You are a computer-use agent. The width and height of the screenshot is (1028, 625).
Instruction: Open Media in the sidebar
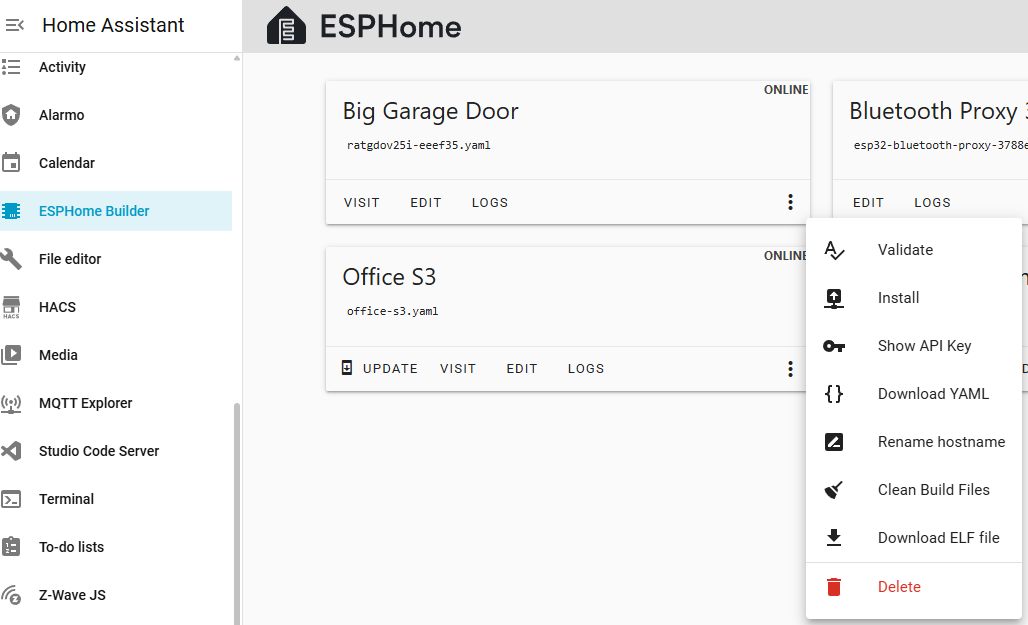click(116, 355)
